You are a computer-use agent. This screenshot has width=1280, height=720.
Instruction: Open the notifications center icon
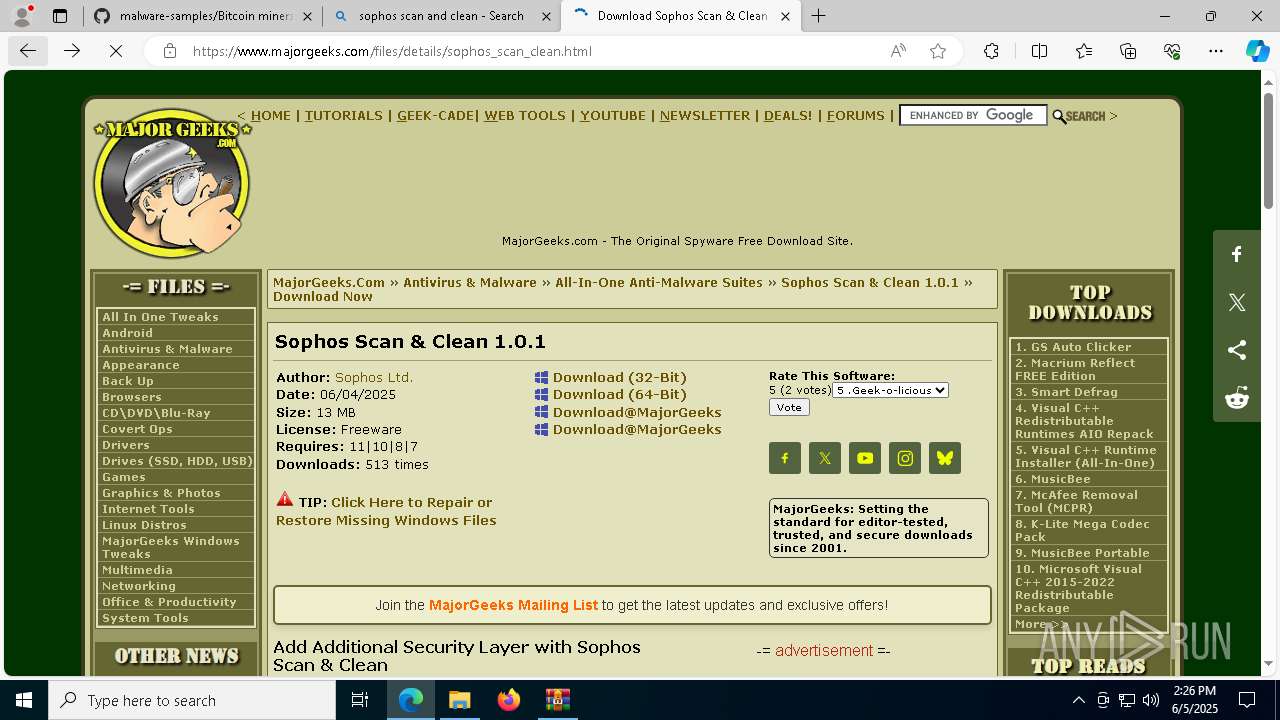click(x=1247, y=700)
